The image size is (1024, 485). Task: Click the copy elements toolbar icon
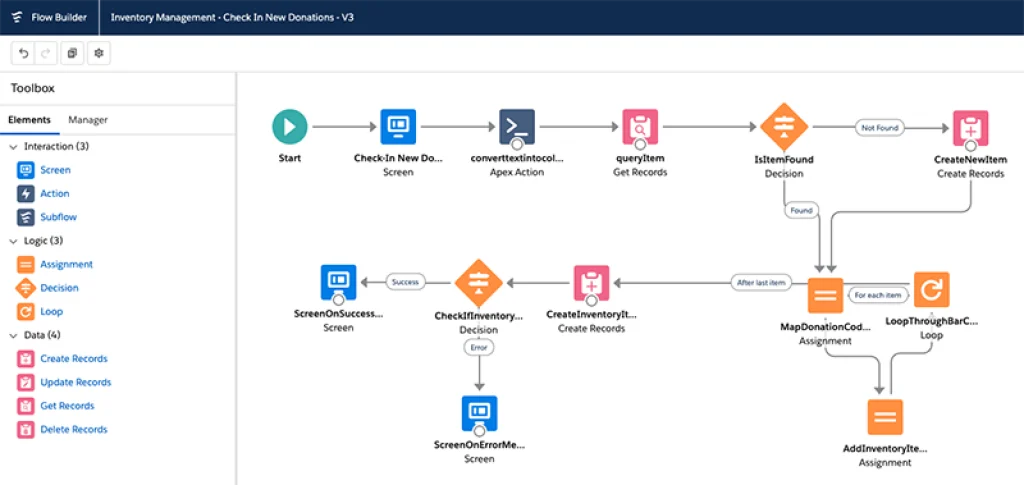coord(73,53)
